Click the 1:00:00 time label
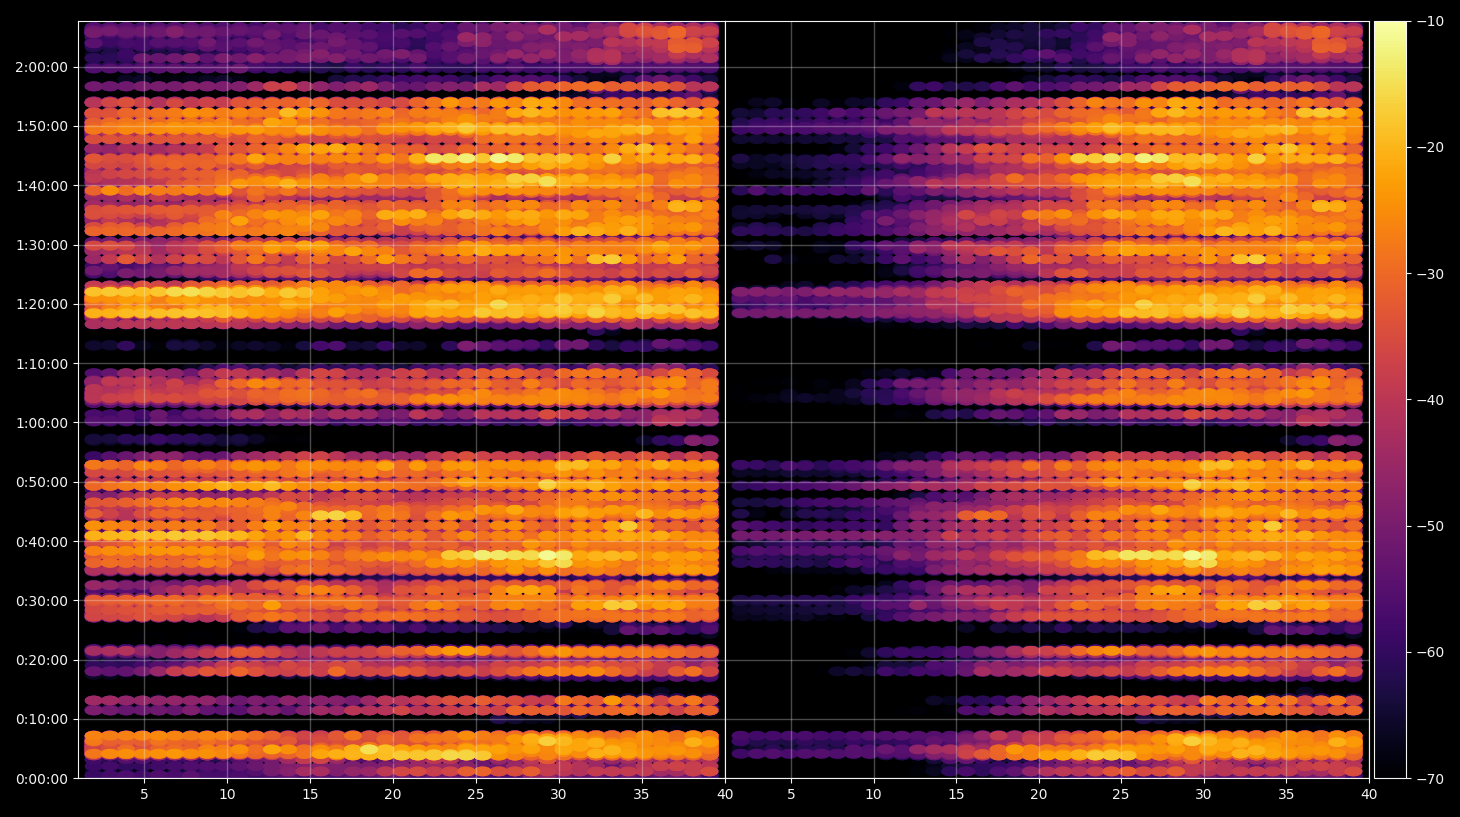 42,423
